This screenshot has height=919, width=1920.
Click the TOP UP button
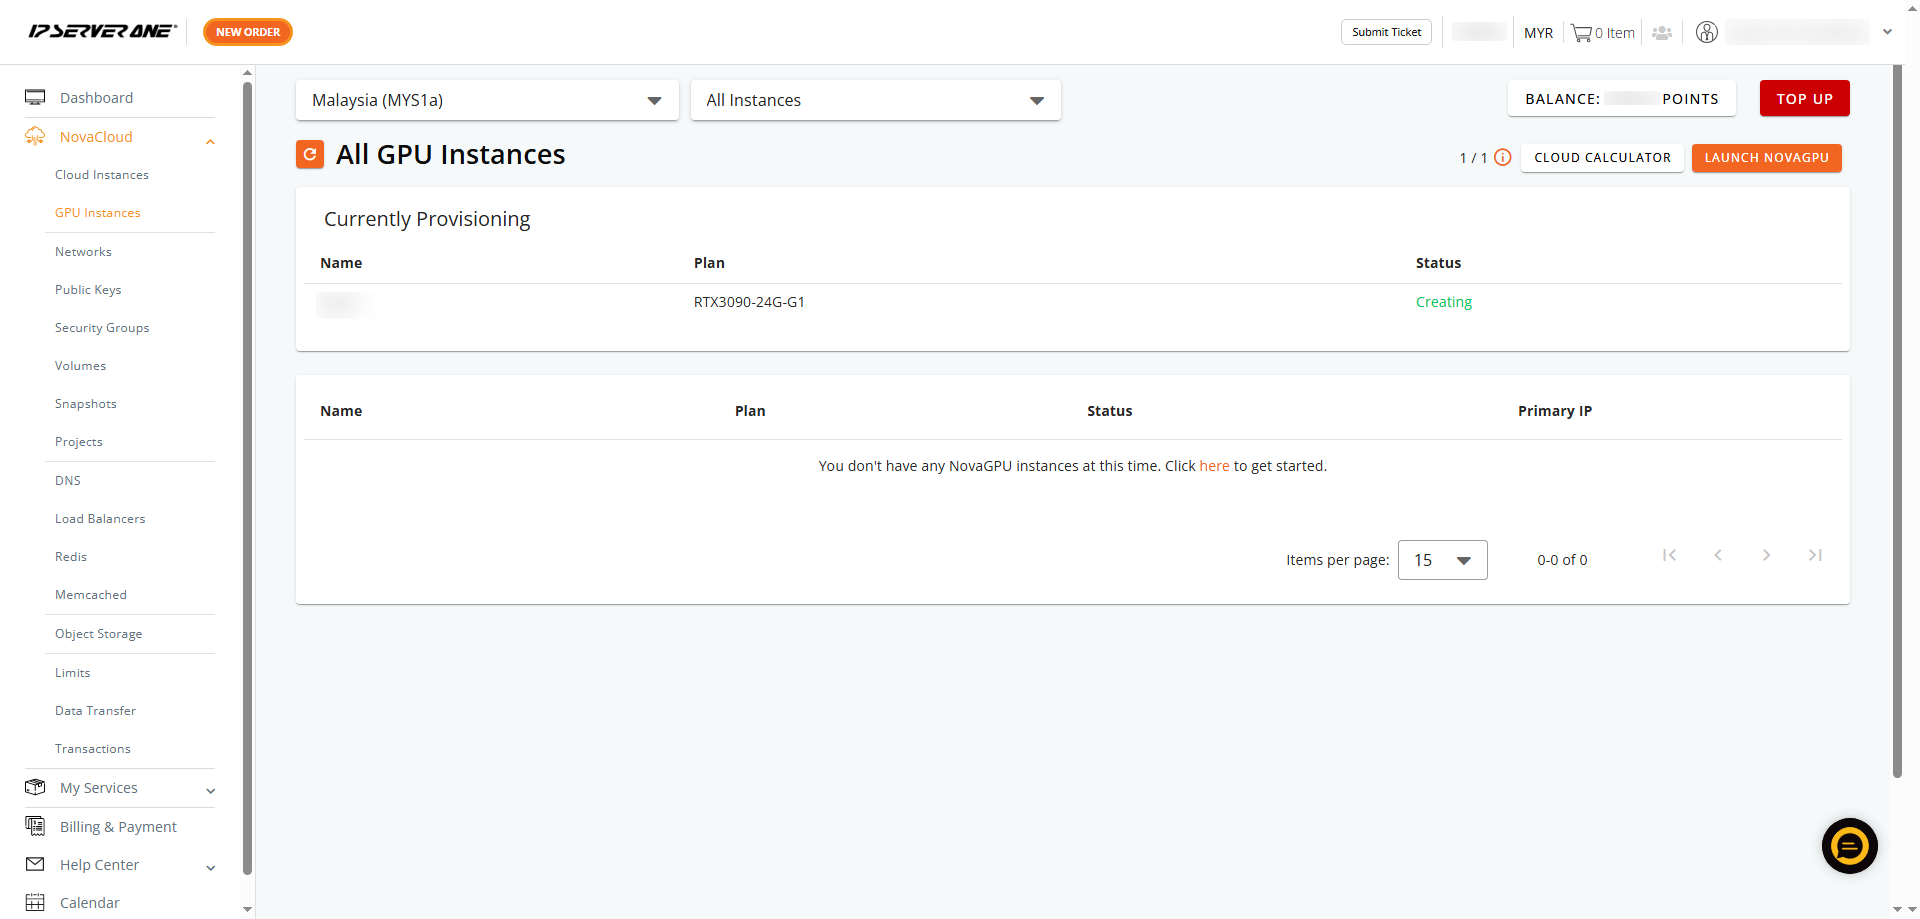pos(1804,98)
